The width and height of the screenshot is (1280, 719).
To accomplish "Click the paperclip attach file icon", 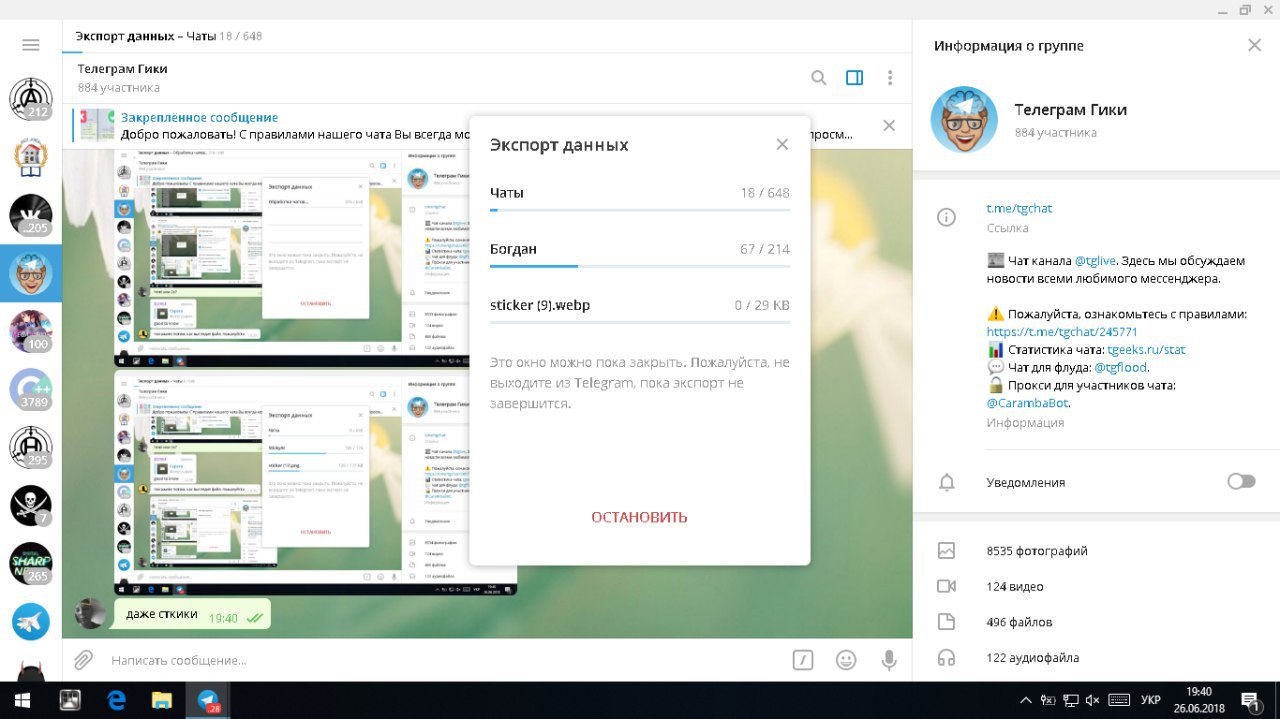I will (x=84, y=660).
